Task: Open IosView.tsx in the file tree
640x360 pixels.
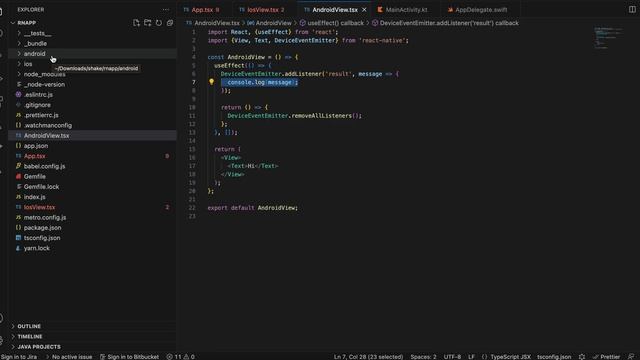Action: click(x=39, y=207)
